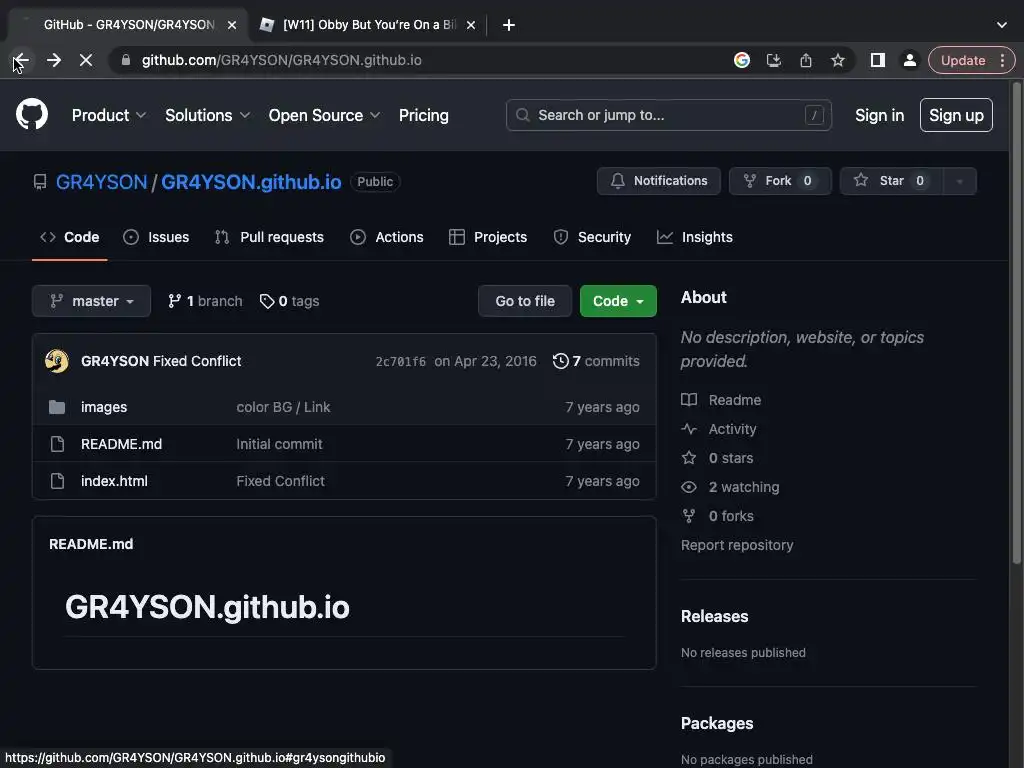1024x768 pixels.
Task: Open the GR4YSON.github.io repo title link
Action: click(x=251, y=182)
